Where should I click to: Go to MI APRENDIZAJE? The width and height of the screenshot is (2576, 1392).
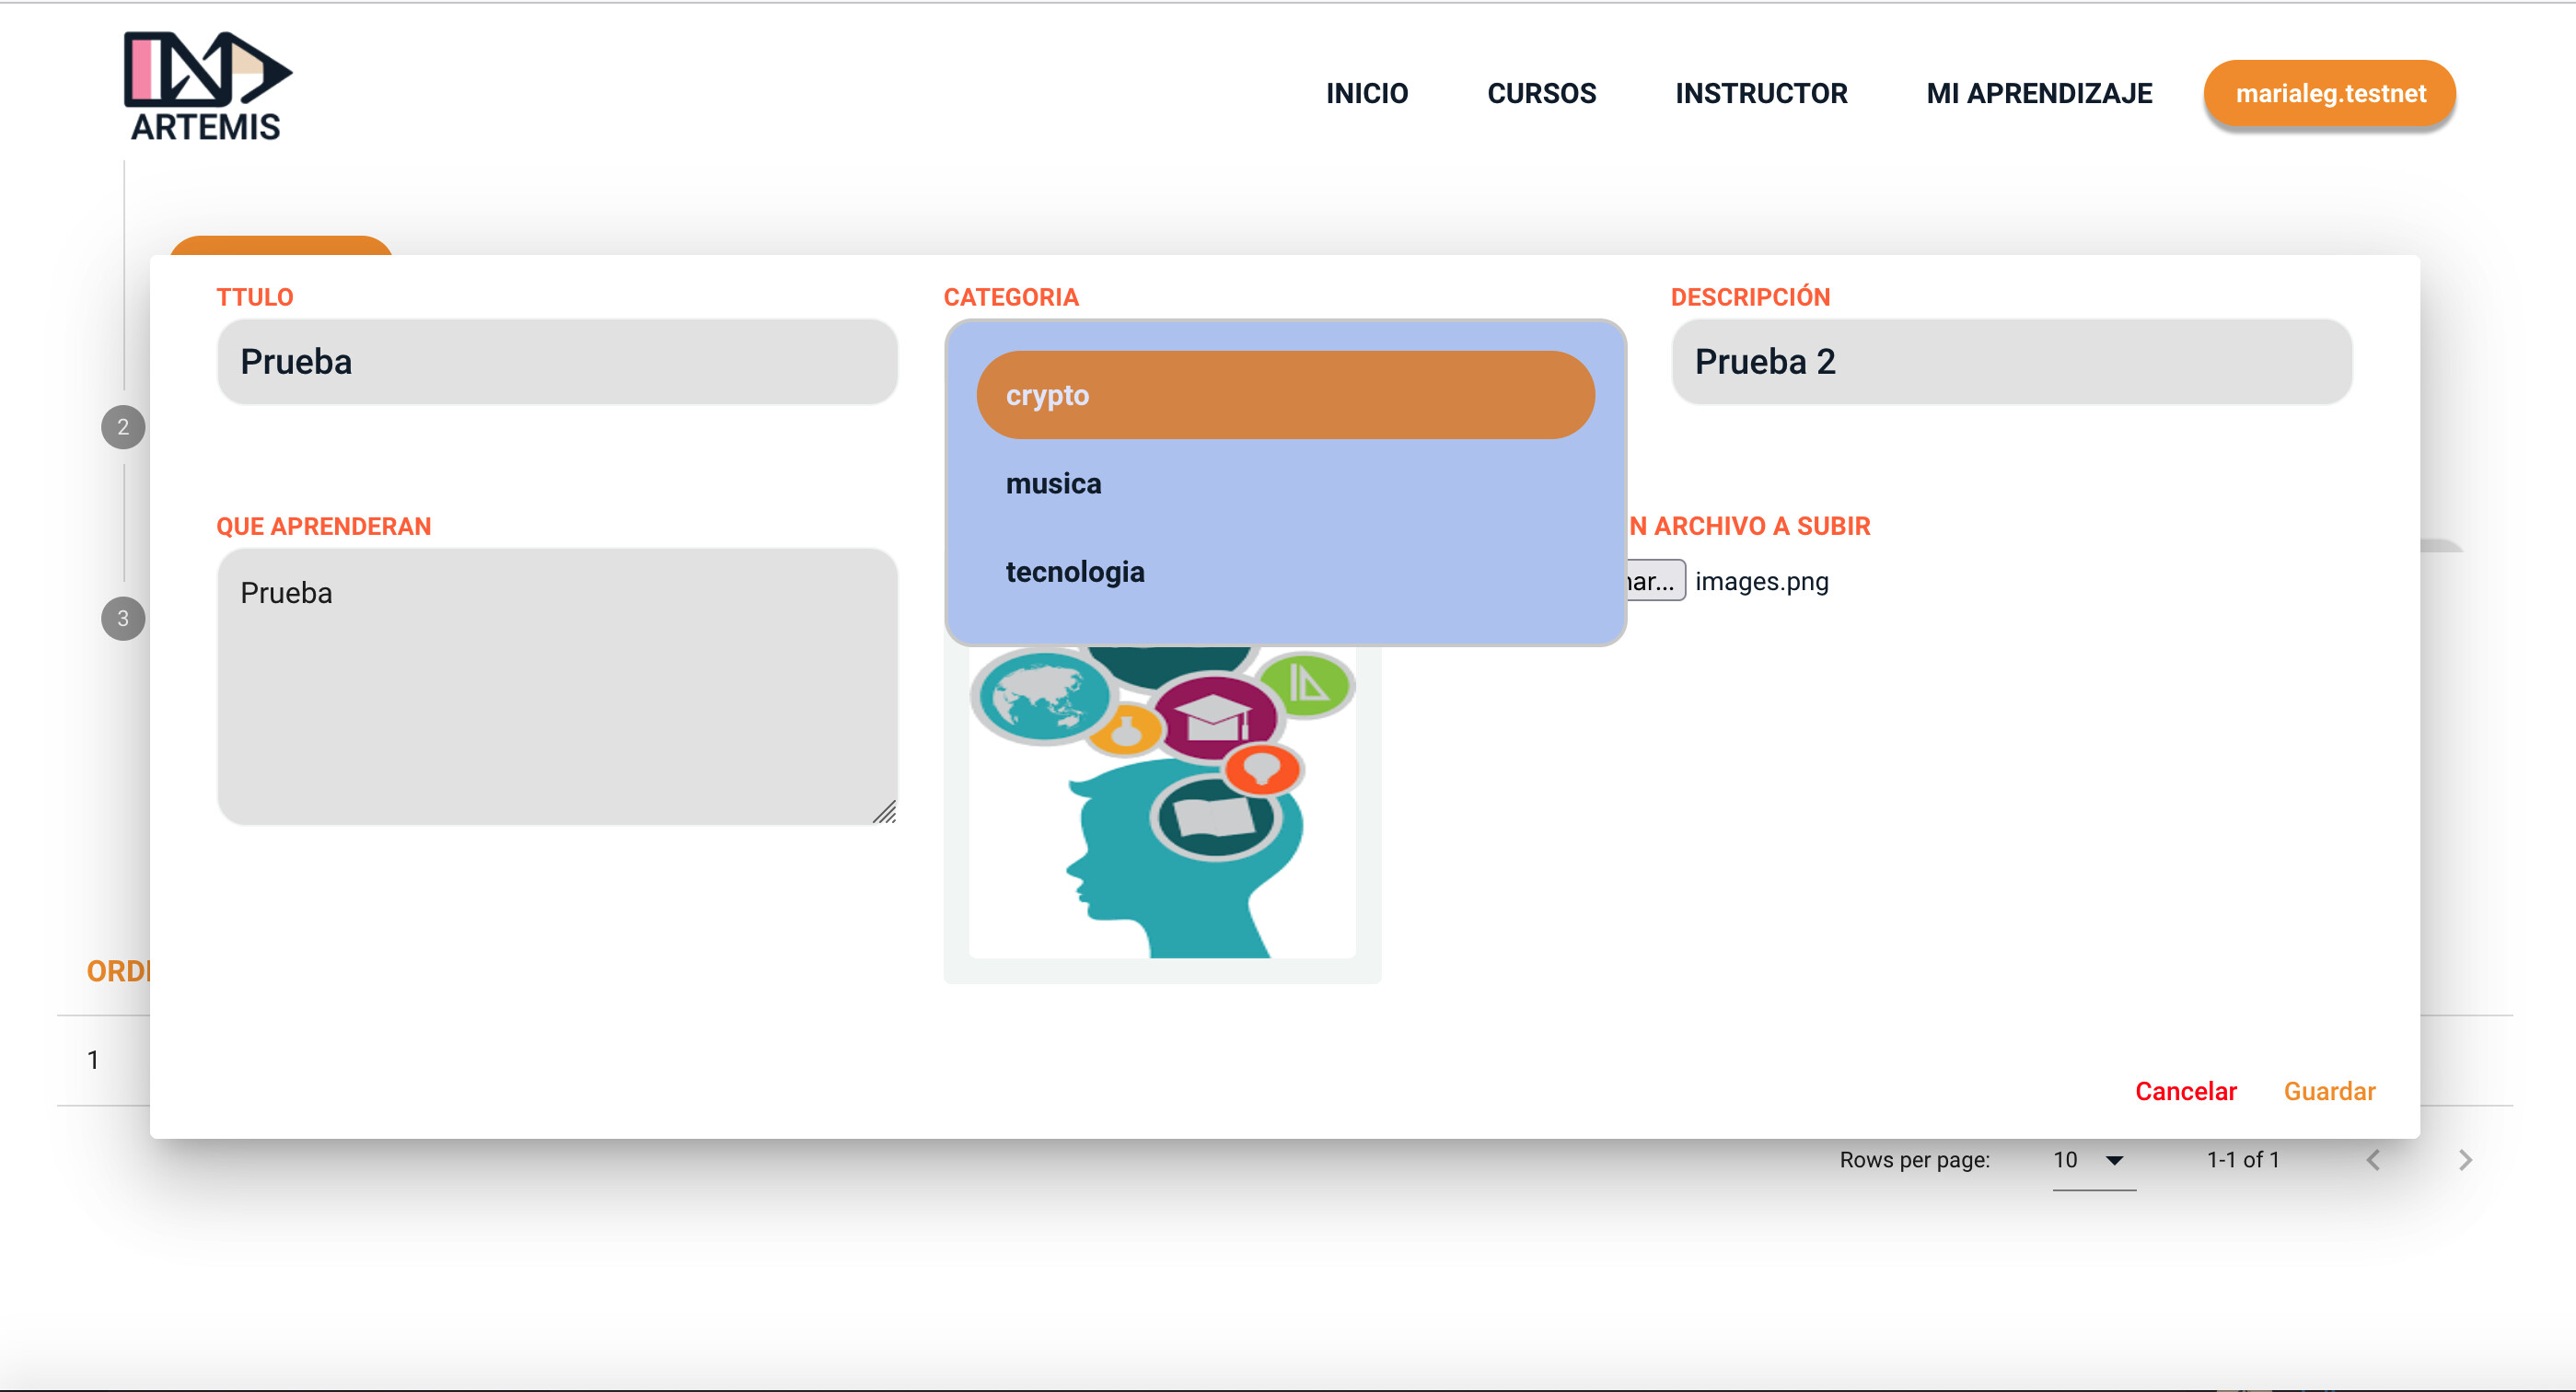coord(2039,93)
